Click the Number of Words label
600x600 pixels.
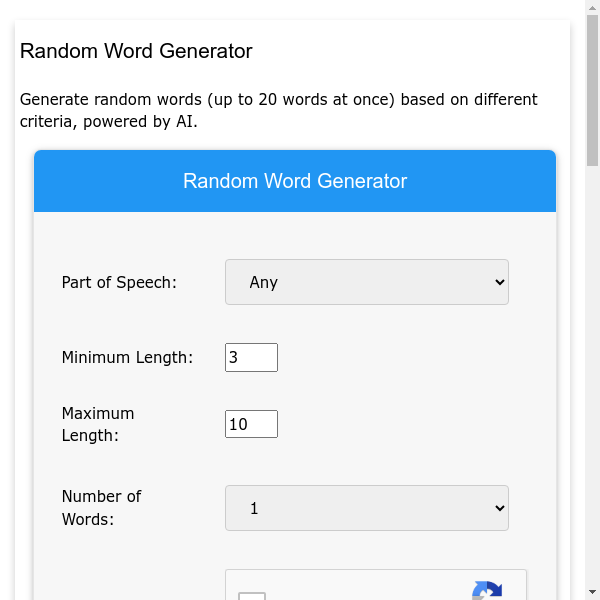point(102,508)
